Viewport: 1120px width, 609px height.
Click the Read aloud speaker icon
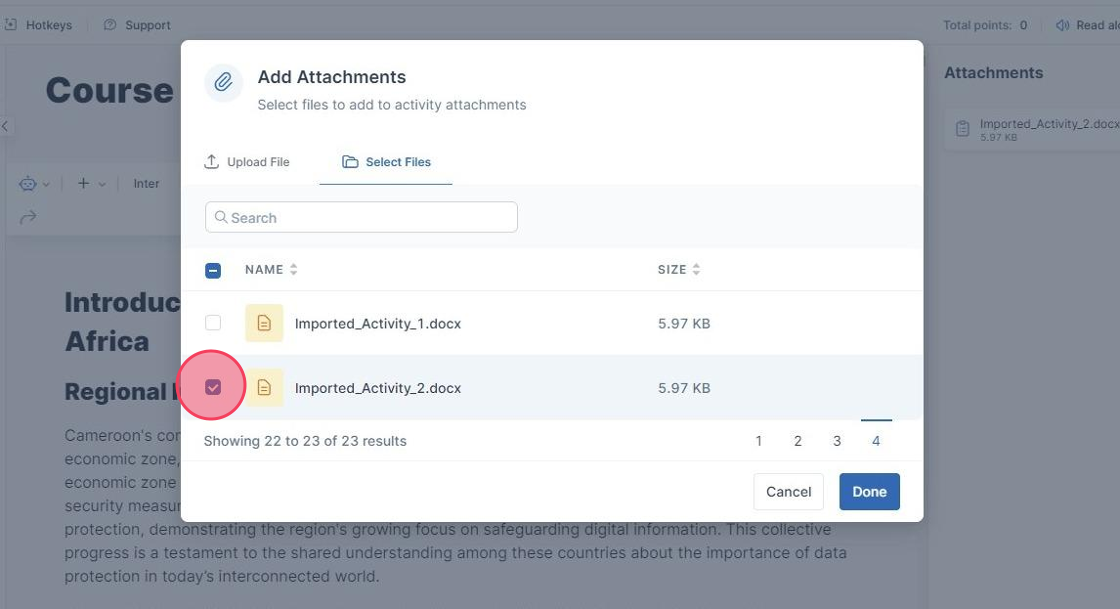[1063, 25]
